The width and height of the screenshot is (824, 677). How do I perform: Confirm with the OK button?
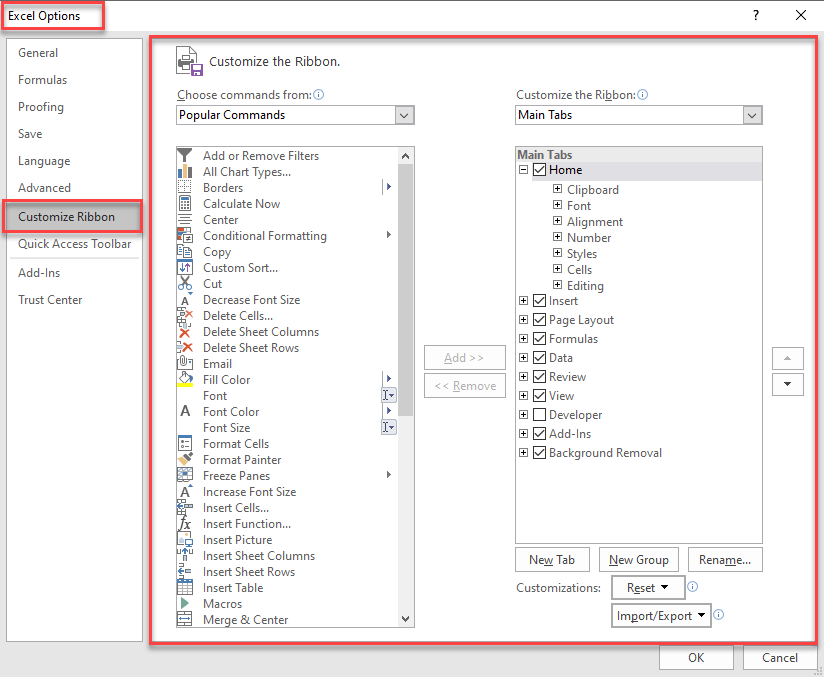tap(696, 658)
